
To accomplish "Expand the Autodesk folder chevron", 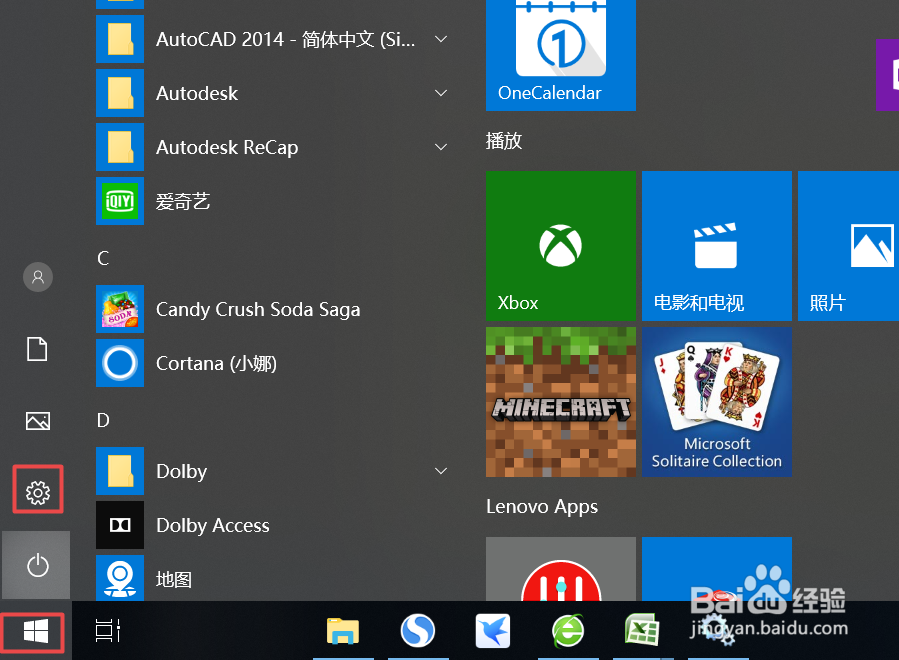I will pyautogui.click(x=441, y=93).
